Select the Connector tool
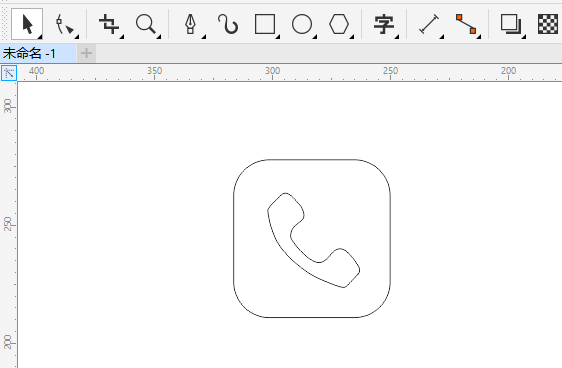 tap(466, 24)
